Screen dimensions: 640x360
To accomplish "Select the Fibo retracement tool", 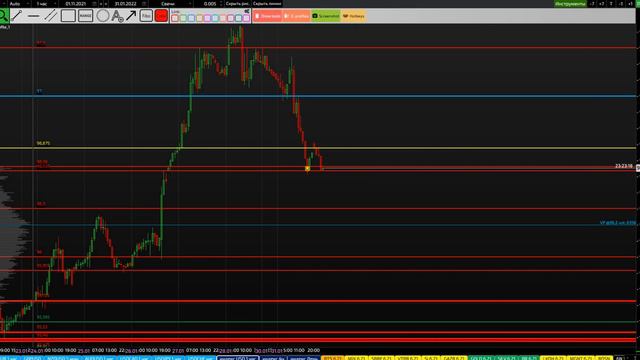I will [x=146, y=16].
